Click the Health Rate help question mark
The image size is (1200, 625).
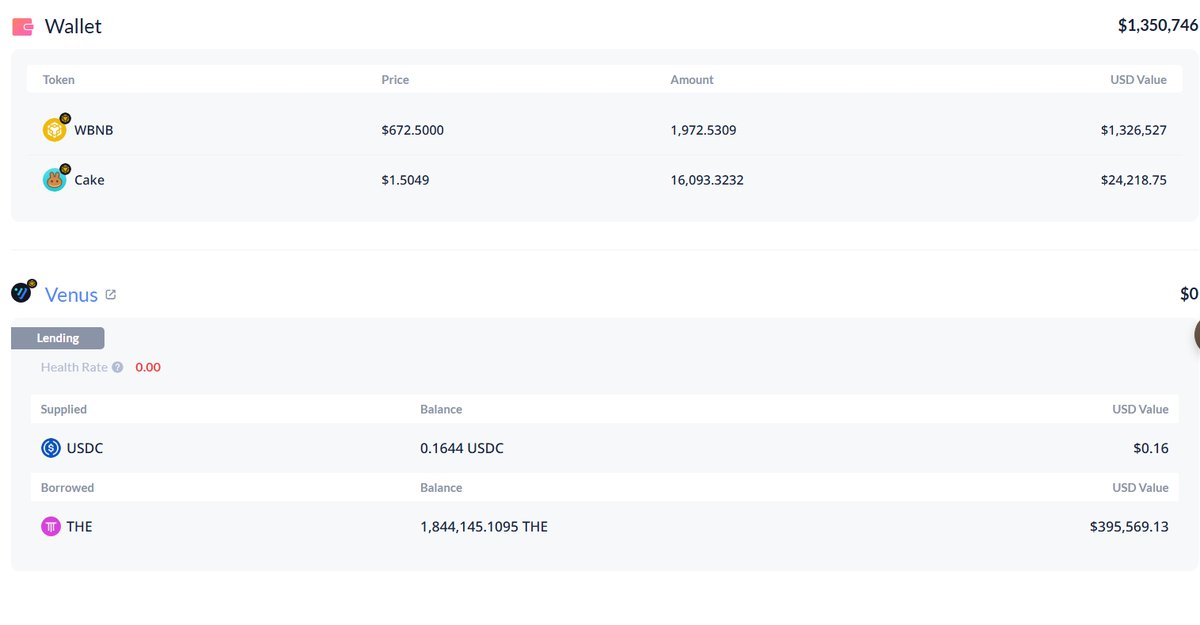click(x=118, y=367)
